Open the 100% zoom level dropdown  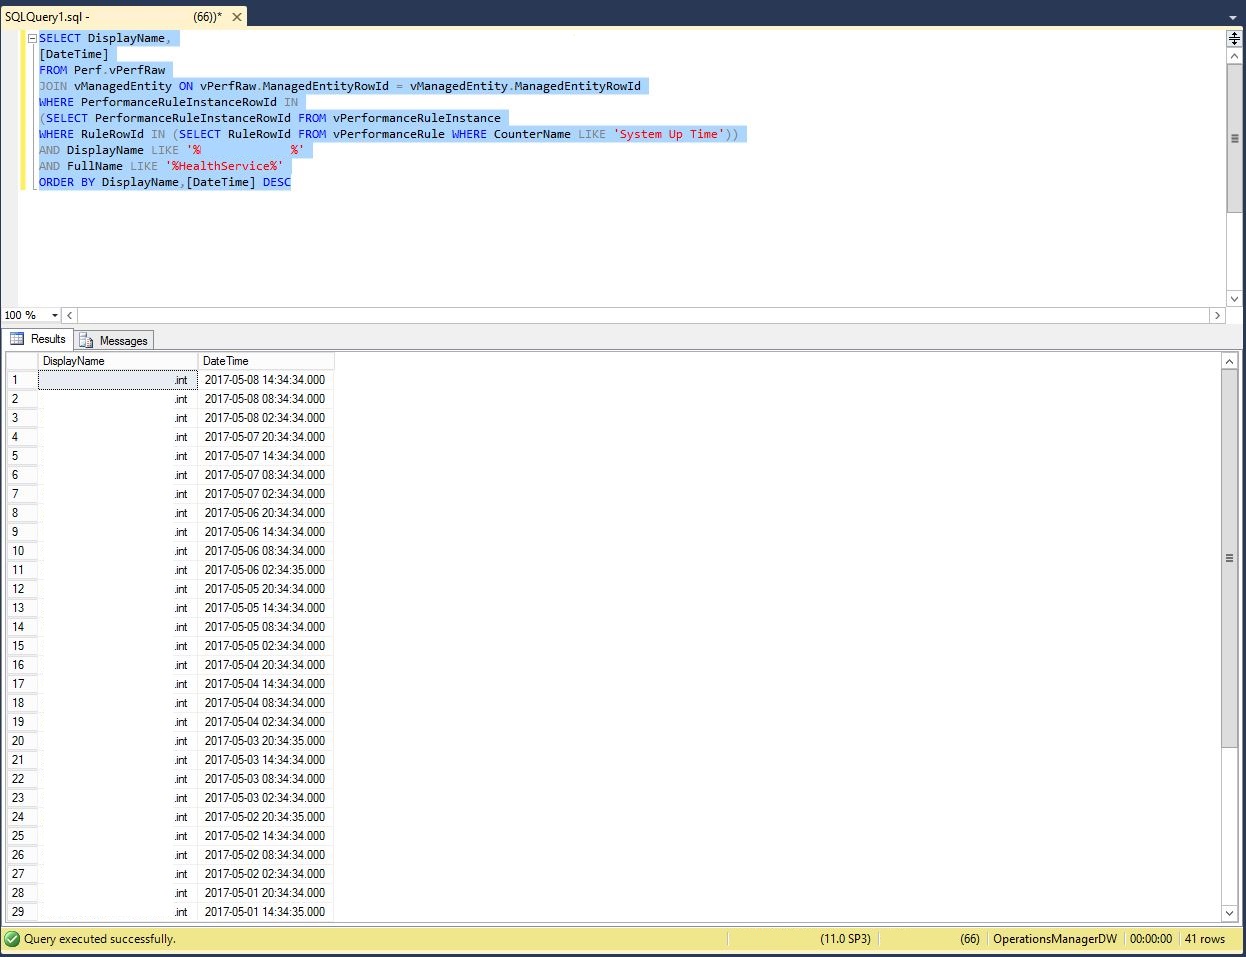55,315
